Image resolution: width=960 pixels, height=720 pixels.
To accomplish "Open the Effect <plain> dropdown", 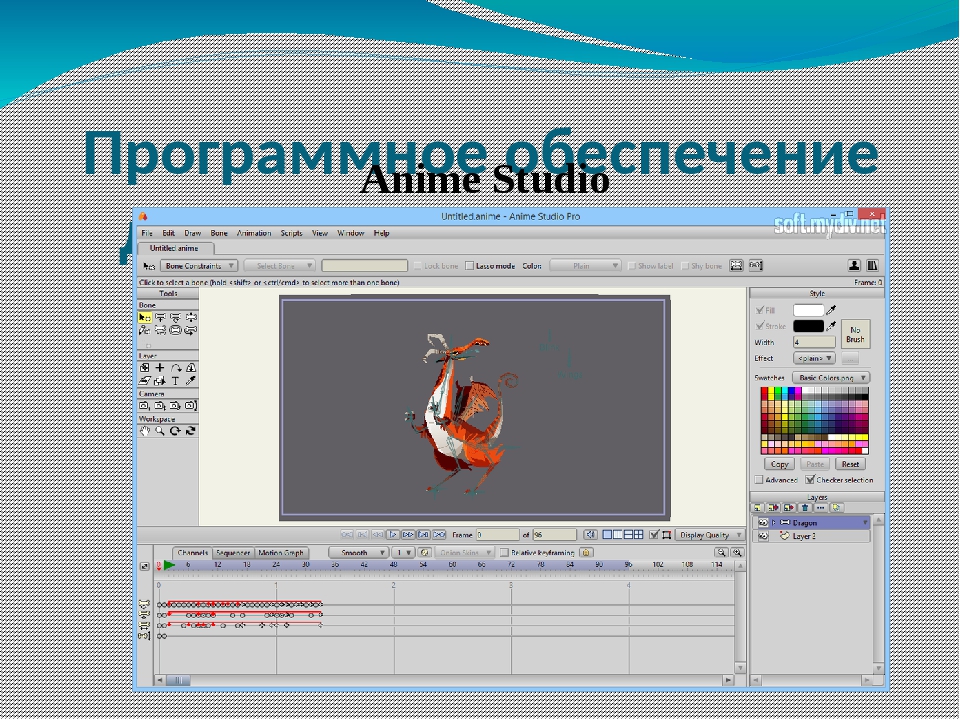I will pos(814,358).
